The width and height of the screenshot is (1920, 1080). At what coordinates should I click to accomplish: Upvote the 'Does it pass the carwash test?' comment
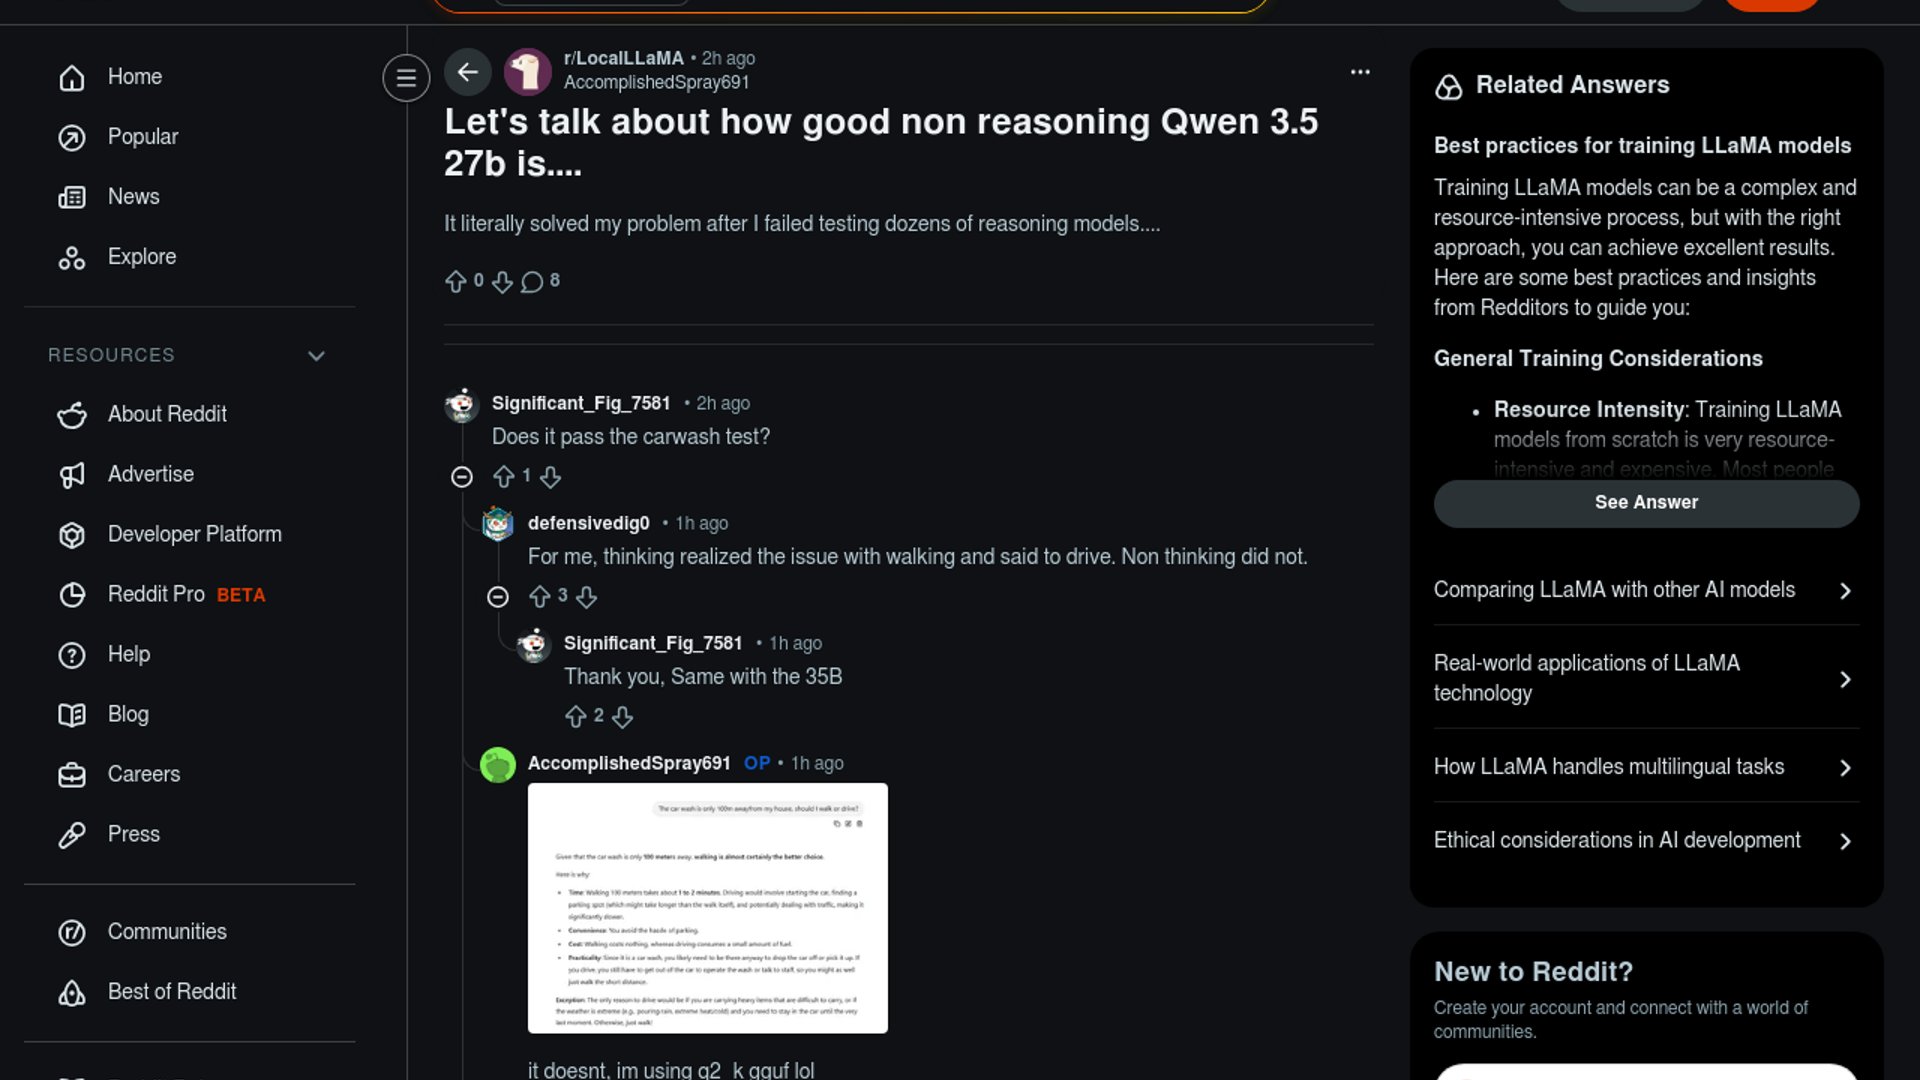pyautogui.click(x=504, y=477)
